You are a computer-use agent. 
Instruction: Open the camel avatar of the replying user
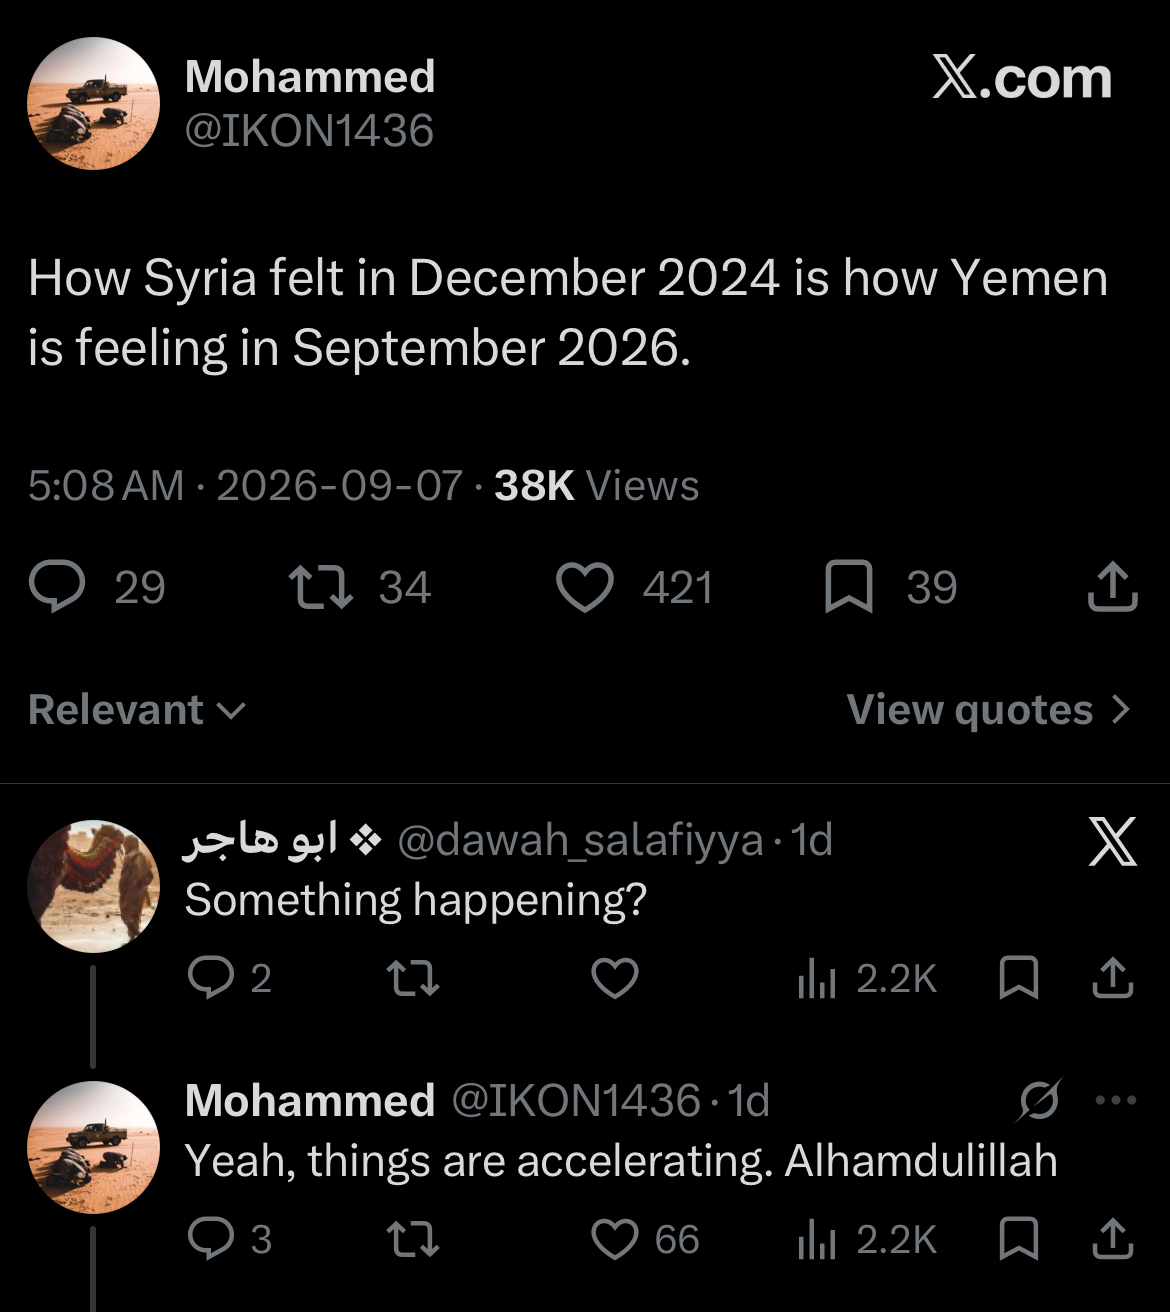(93, 886)
